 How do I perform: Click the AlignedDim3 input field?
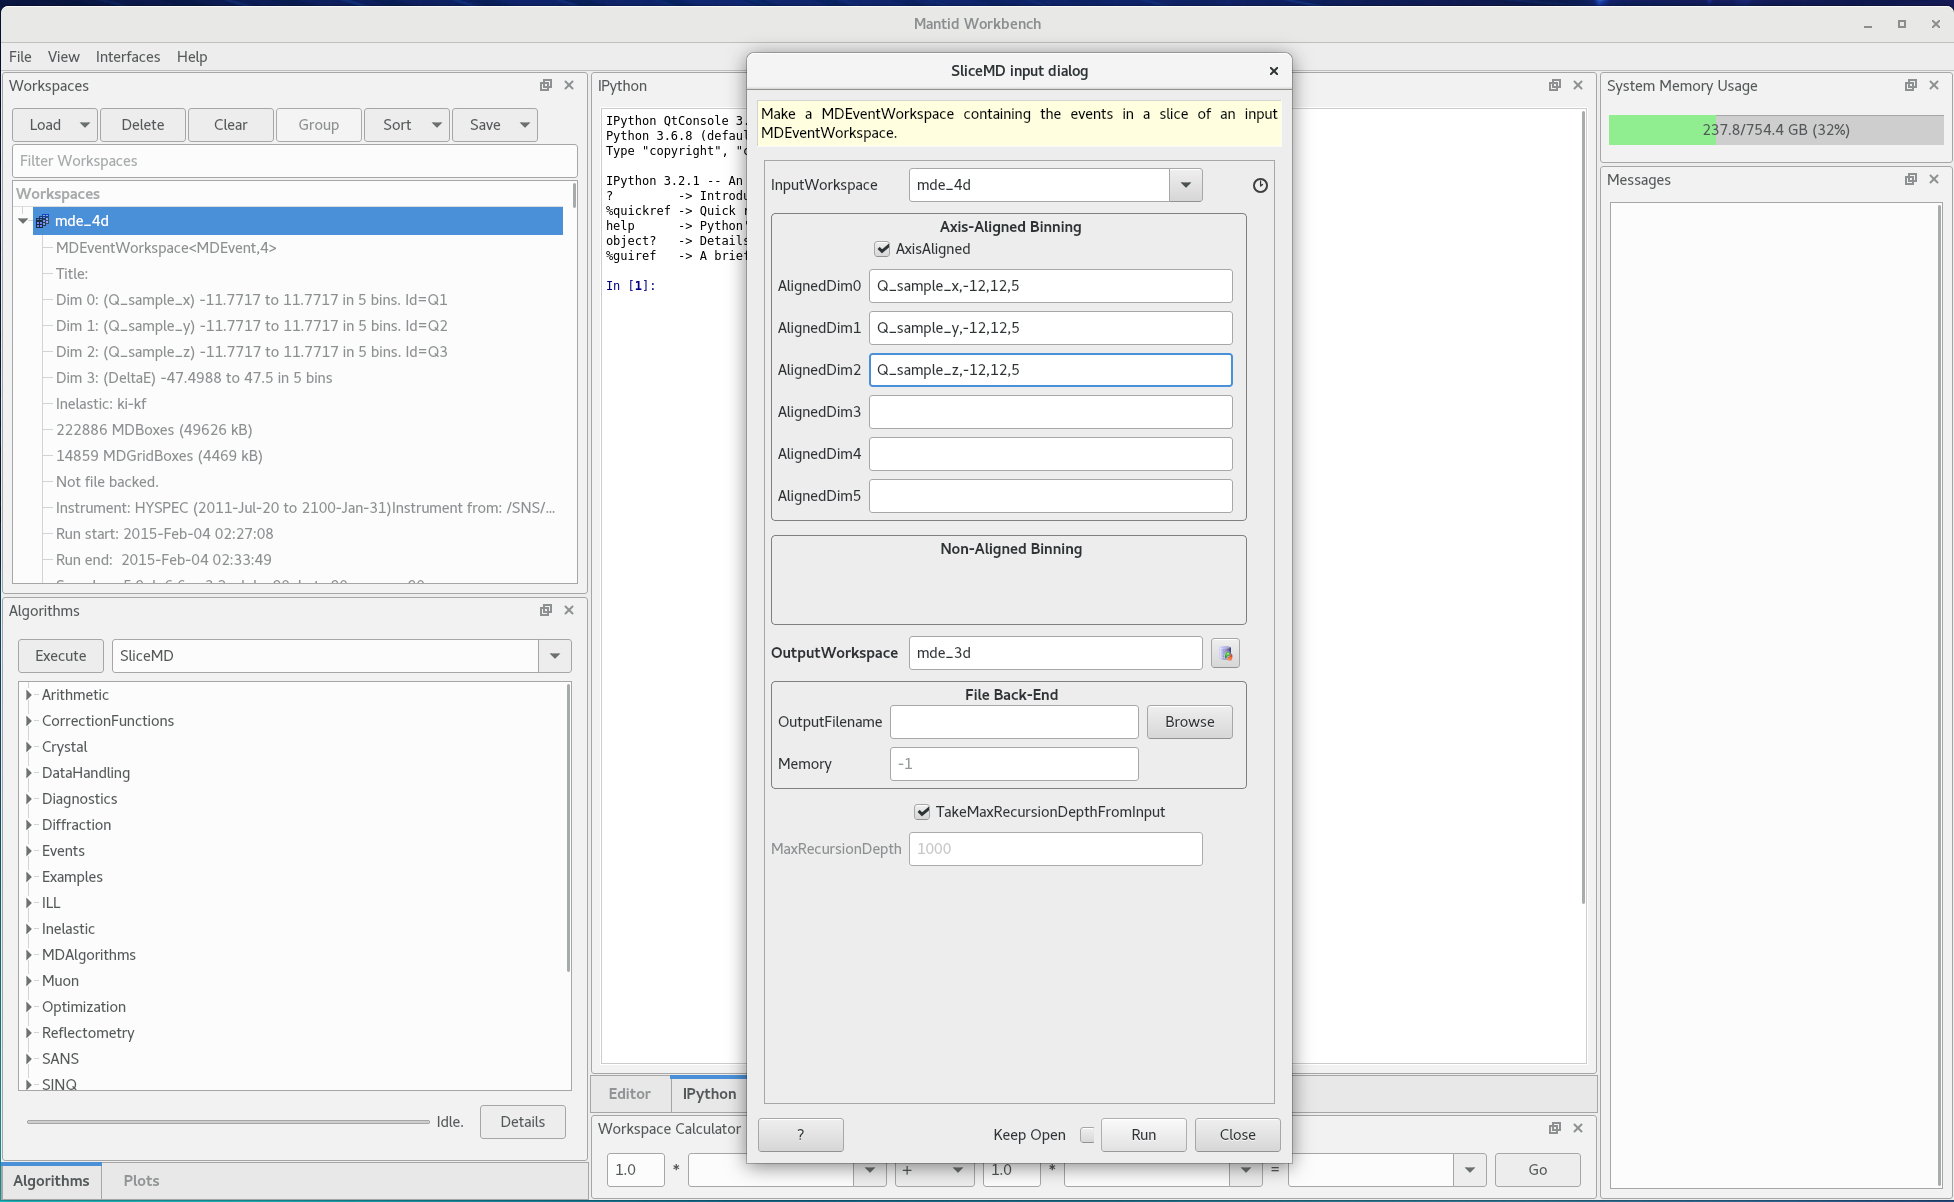1050,412
